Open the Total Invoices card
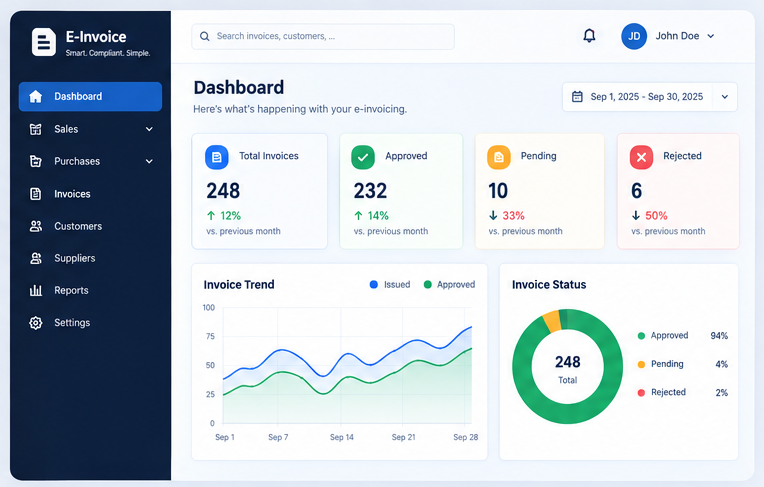 click(x=260, y=192)
